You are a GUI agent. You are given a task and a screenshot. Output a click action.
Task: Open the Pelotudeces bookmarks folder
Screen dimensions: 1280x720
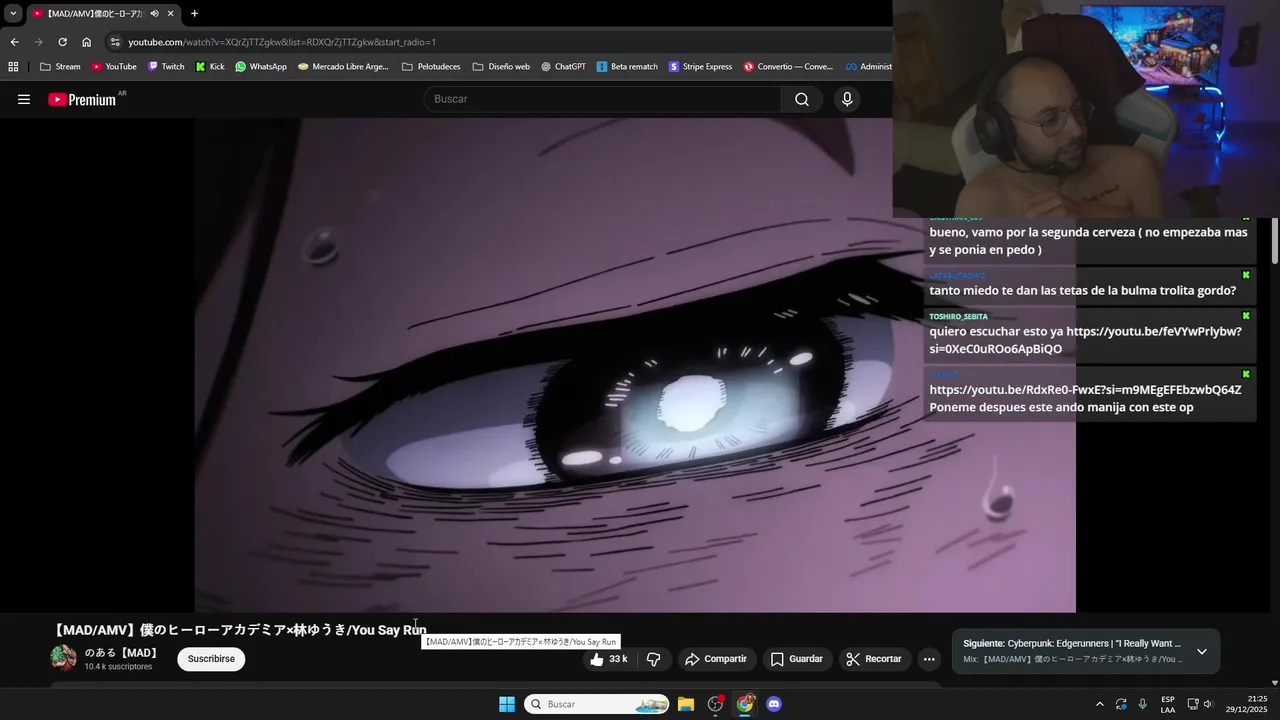(431, 67)
